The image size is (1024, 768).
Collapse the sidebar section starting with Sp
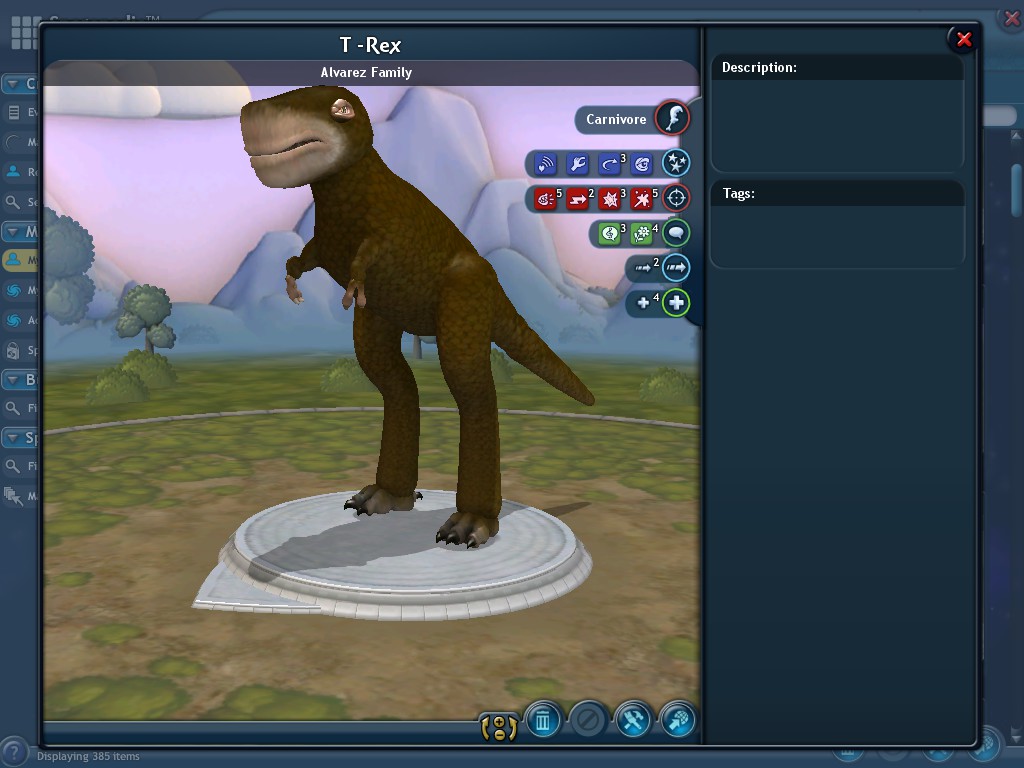point(20,438)
